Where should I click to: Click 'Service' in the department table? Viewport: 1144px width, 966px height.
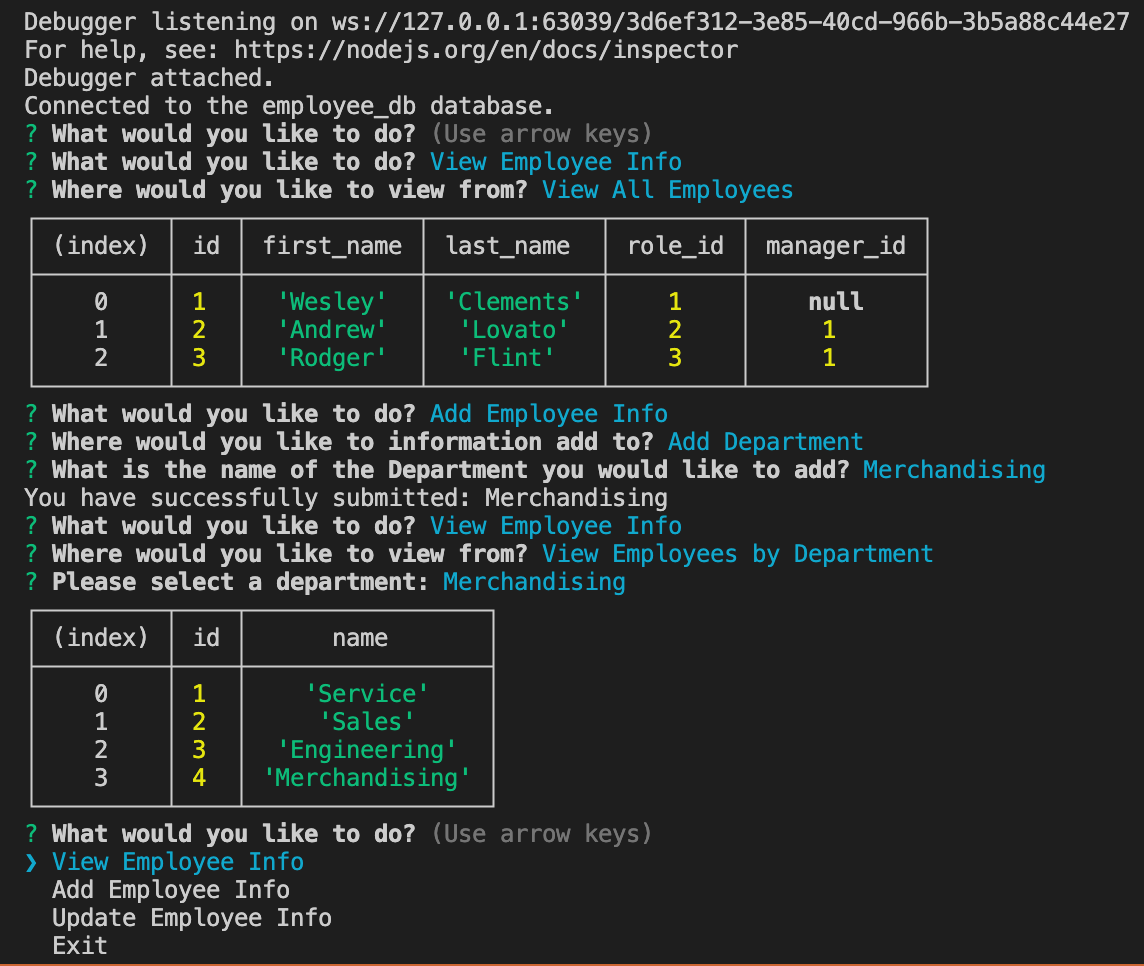(367, 693)
